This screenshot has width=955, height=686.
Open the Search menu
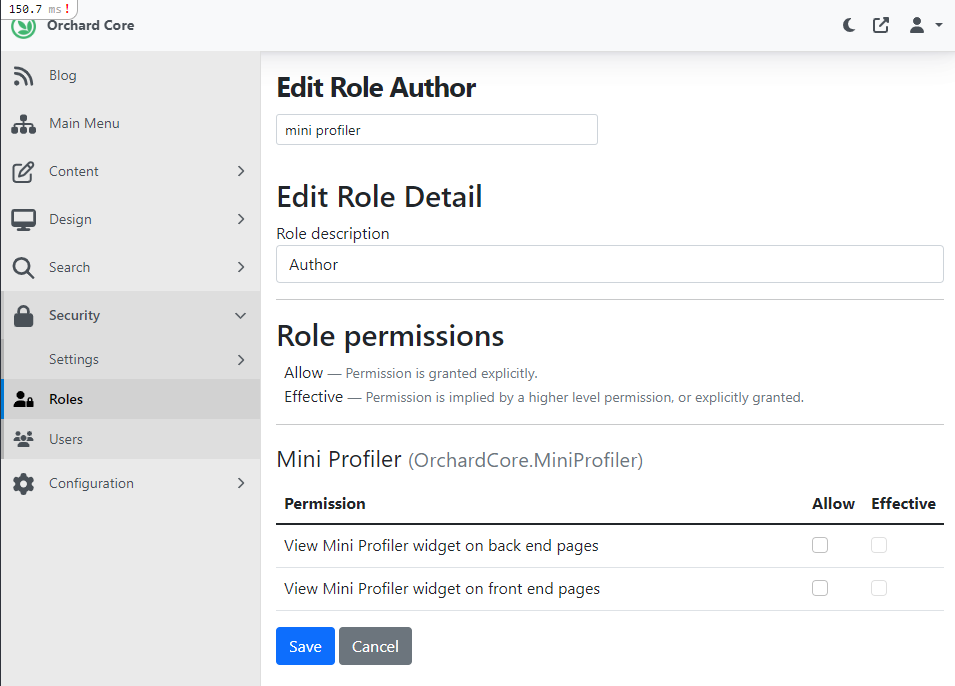(130, 268)
